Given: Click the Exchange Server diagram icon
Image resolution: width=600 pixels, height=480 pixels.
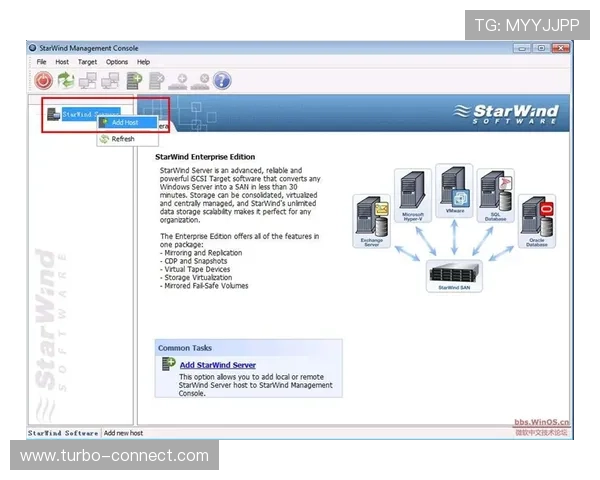Looking at the screenshot, I should pos(372,221).
